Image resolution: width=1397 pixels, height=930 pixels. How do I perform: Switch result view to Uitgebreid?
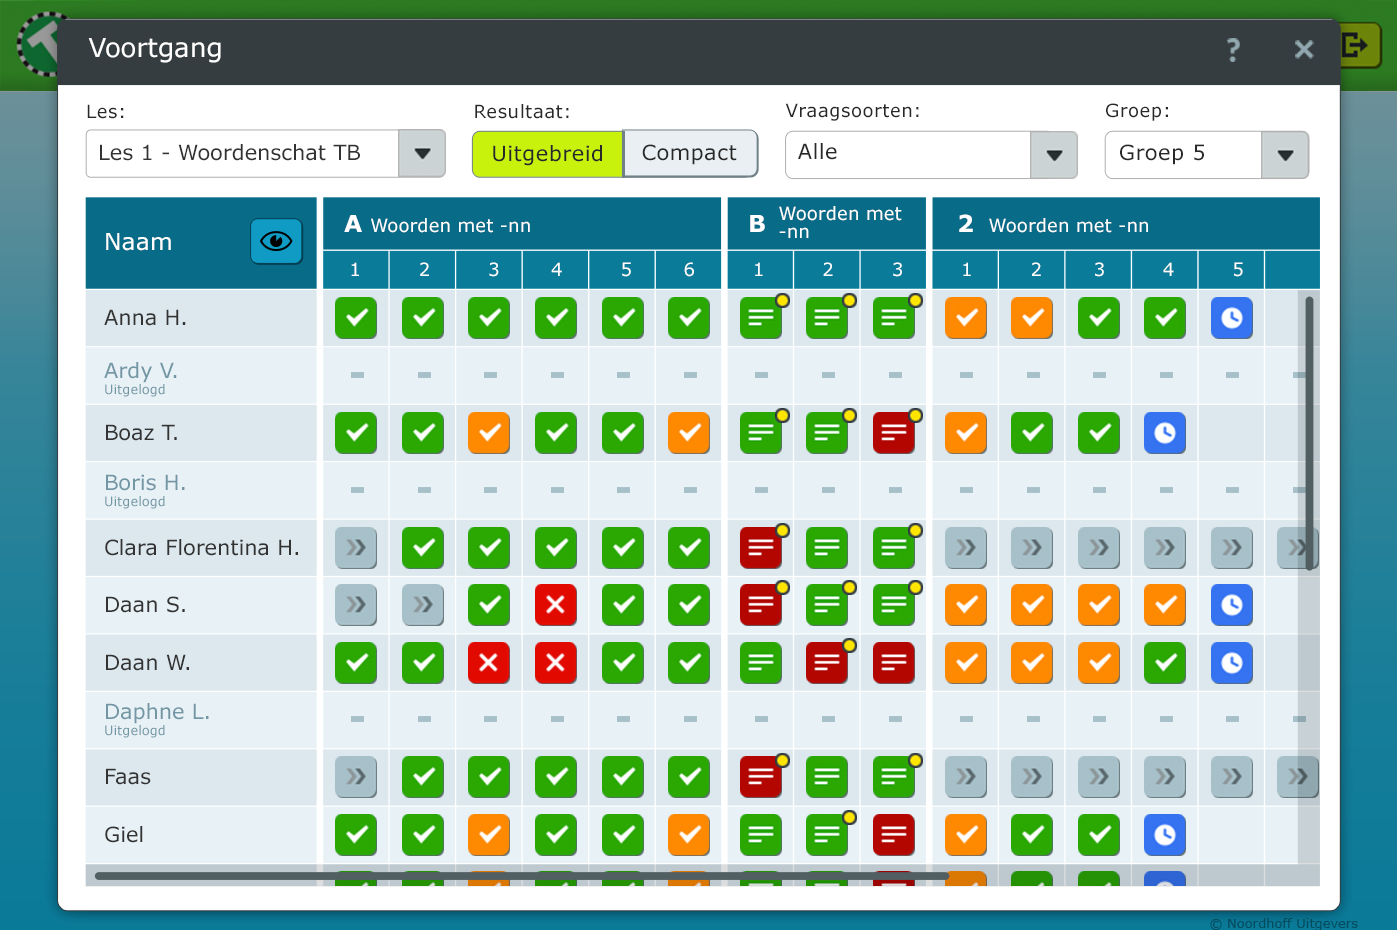(548, 154)
